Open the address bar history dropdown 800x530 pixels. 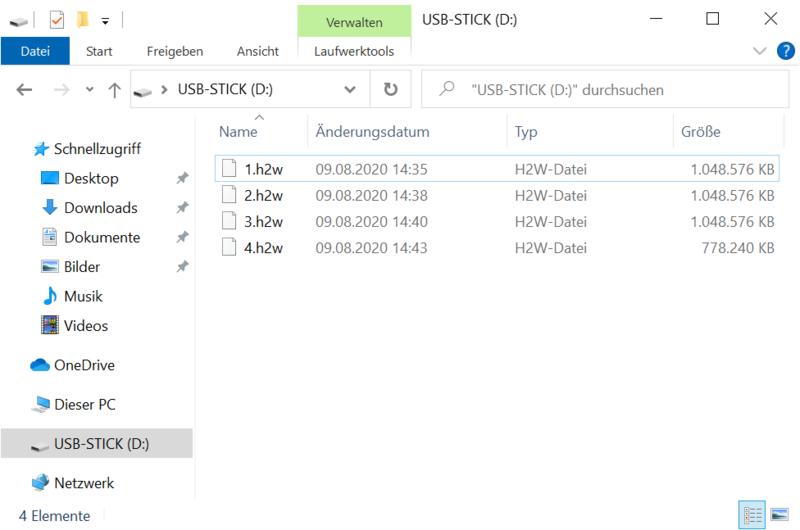pos(350,90)
